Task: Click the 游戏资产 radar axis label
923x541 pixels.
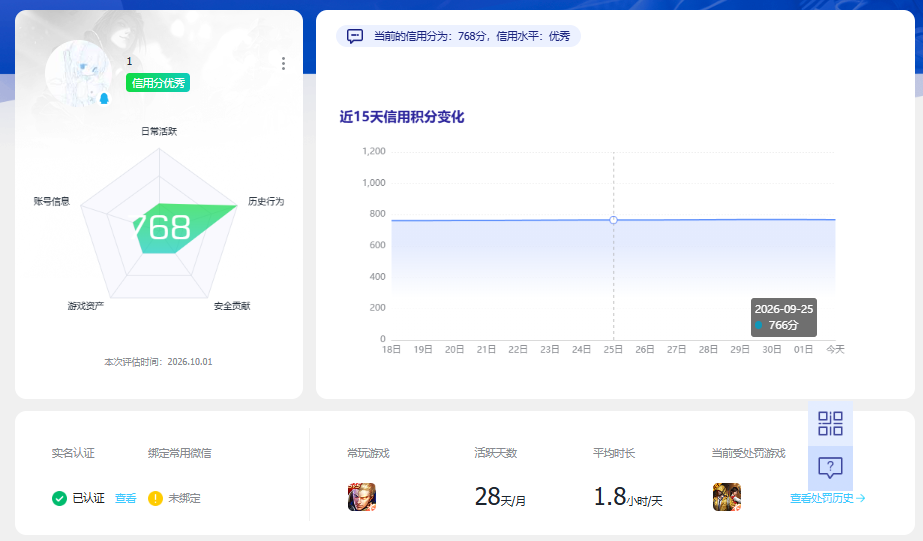Action: 86,306
